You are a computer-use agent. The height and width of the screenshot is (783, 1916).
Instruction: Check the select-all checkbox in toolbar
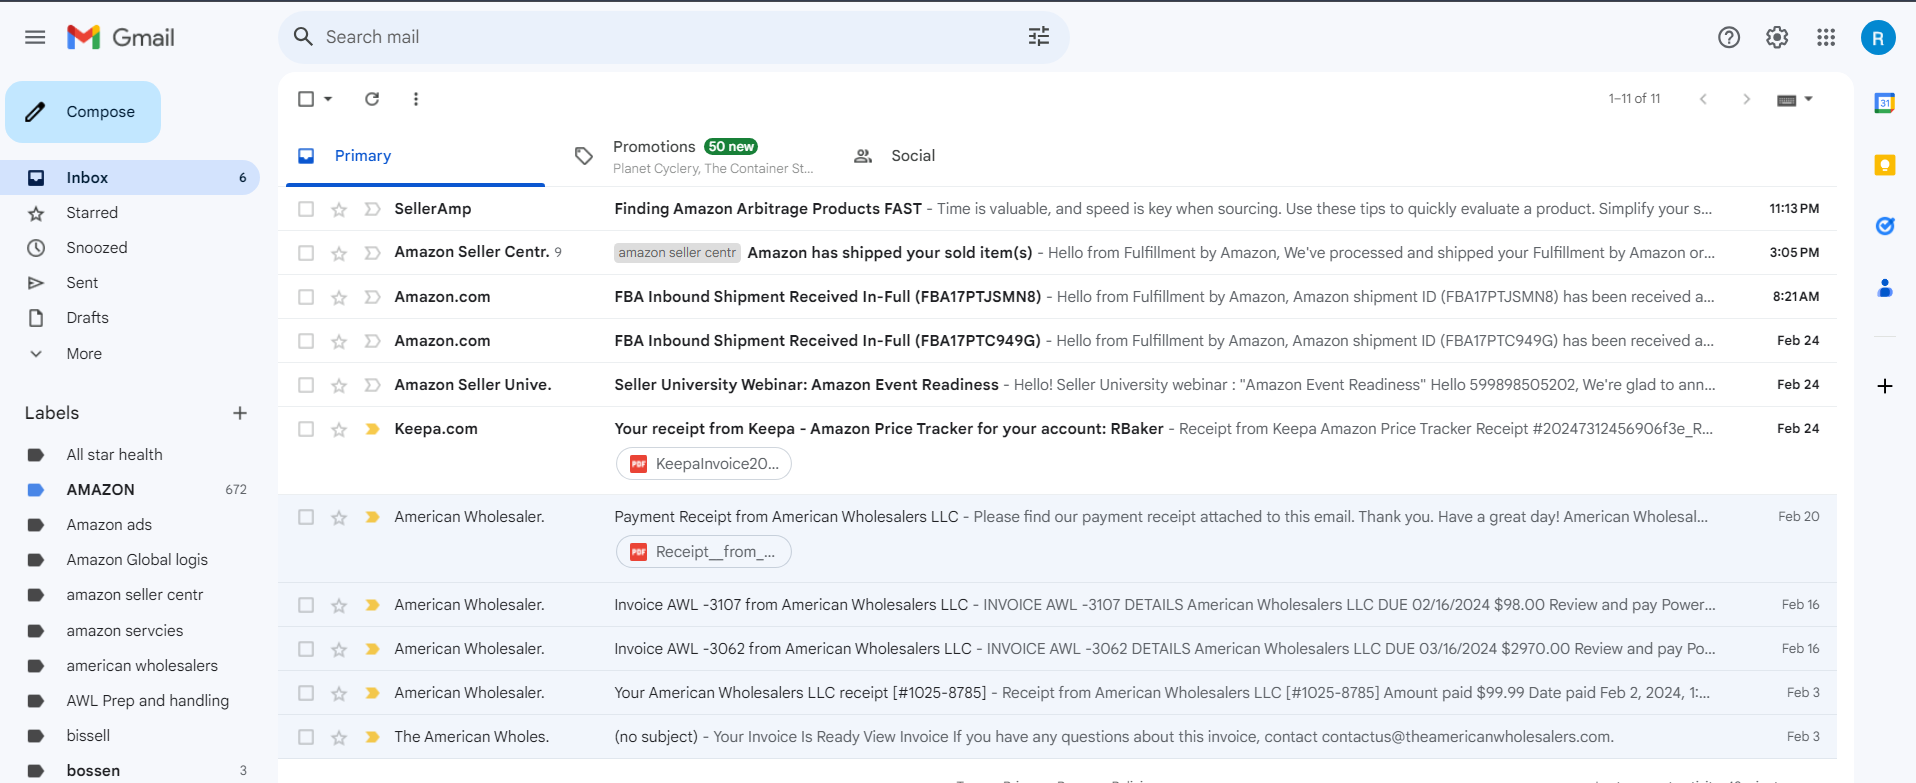pos(306,99)
